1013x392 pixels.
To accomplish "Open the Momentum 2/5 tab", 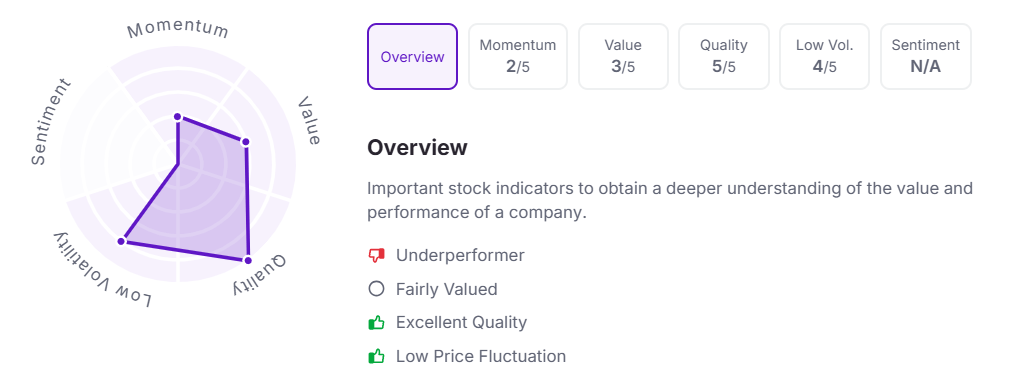I will pyautogui.click(x=517, y=56).
